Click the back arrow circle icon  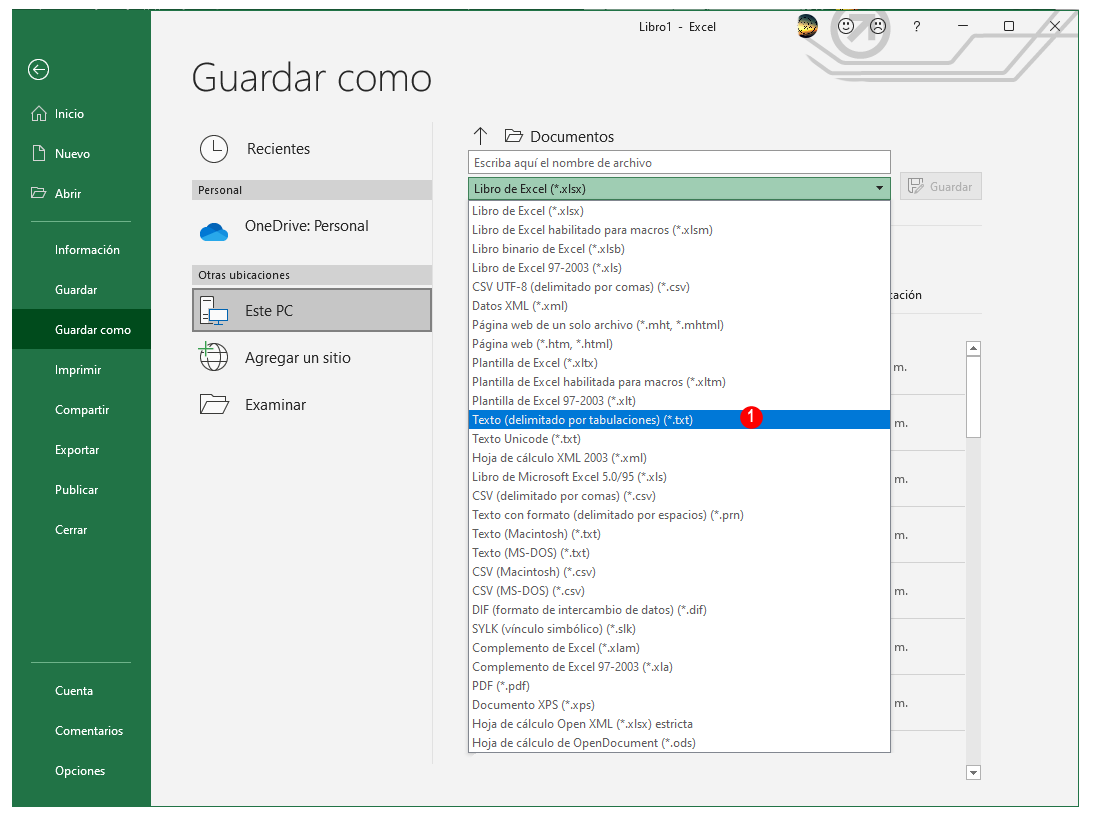pos(38,70)
